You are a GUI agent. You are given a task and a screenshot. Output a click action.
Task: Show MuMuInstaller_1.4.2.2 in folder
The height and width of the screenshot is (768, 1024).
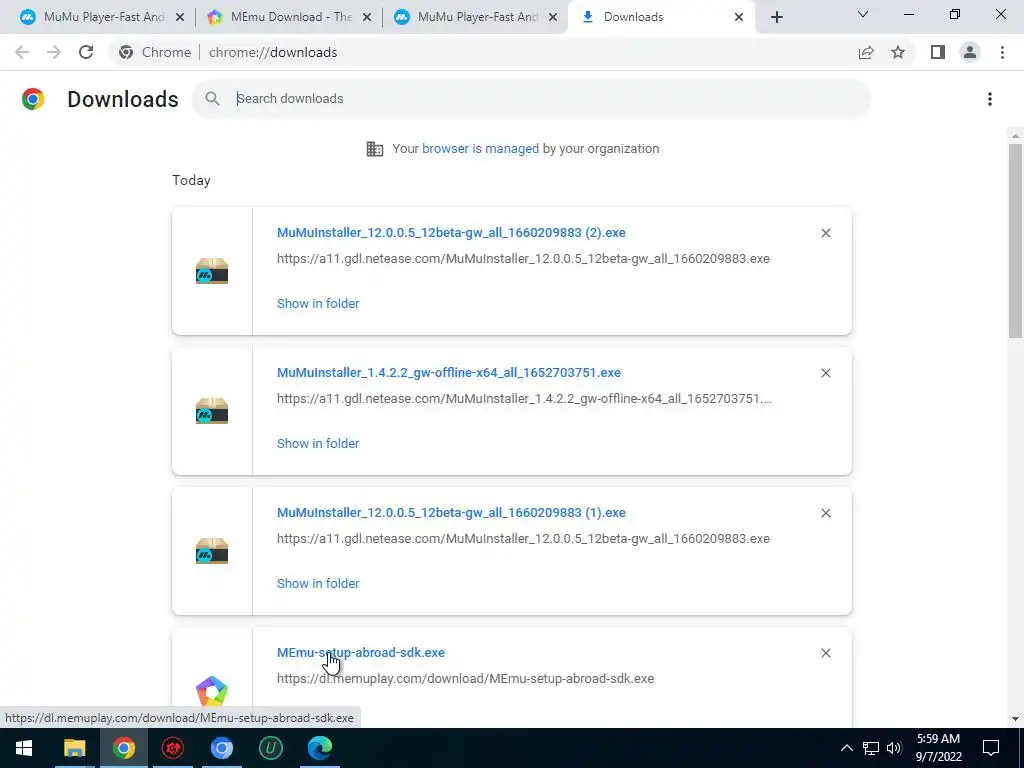point(318,443)
